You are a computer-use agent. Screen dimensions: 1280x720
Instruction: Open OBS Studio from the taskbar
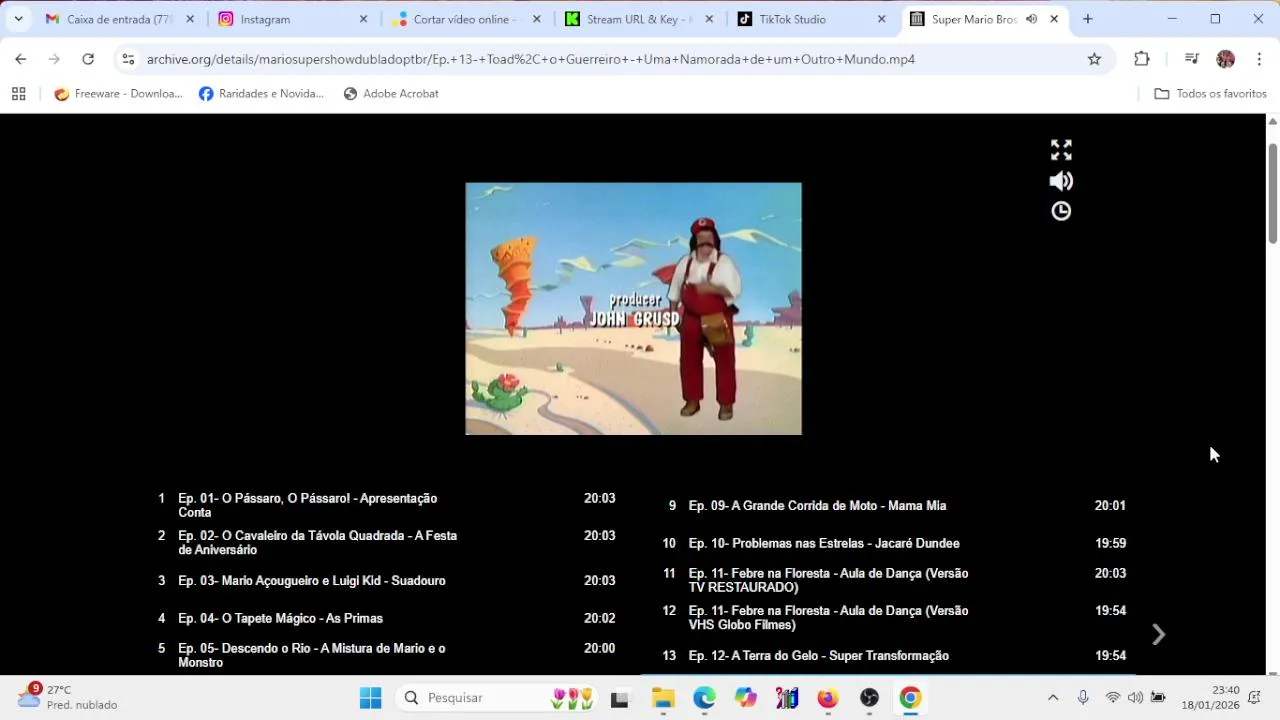click(869, 698)
